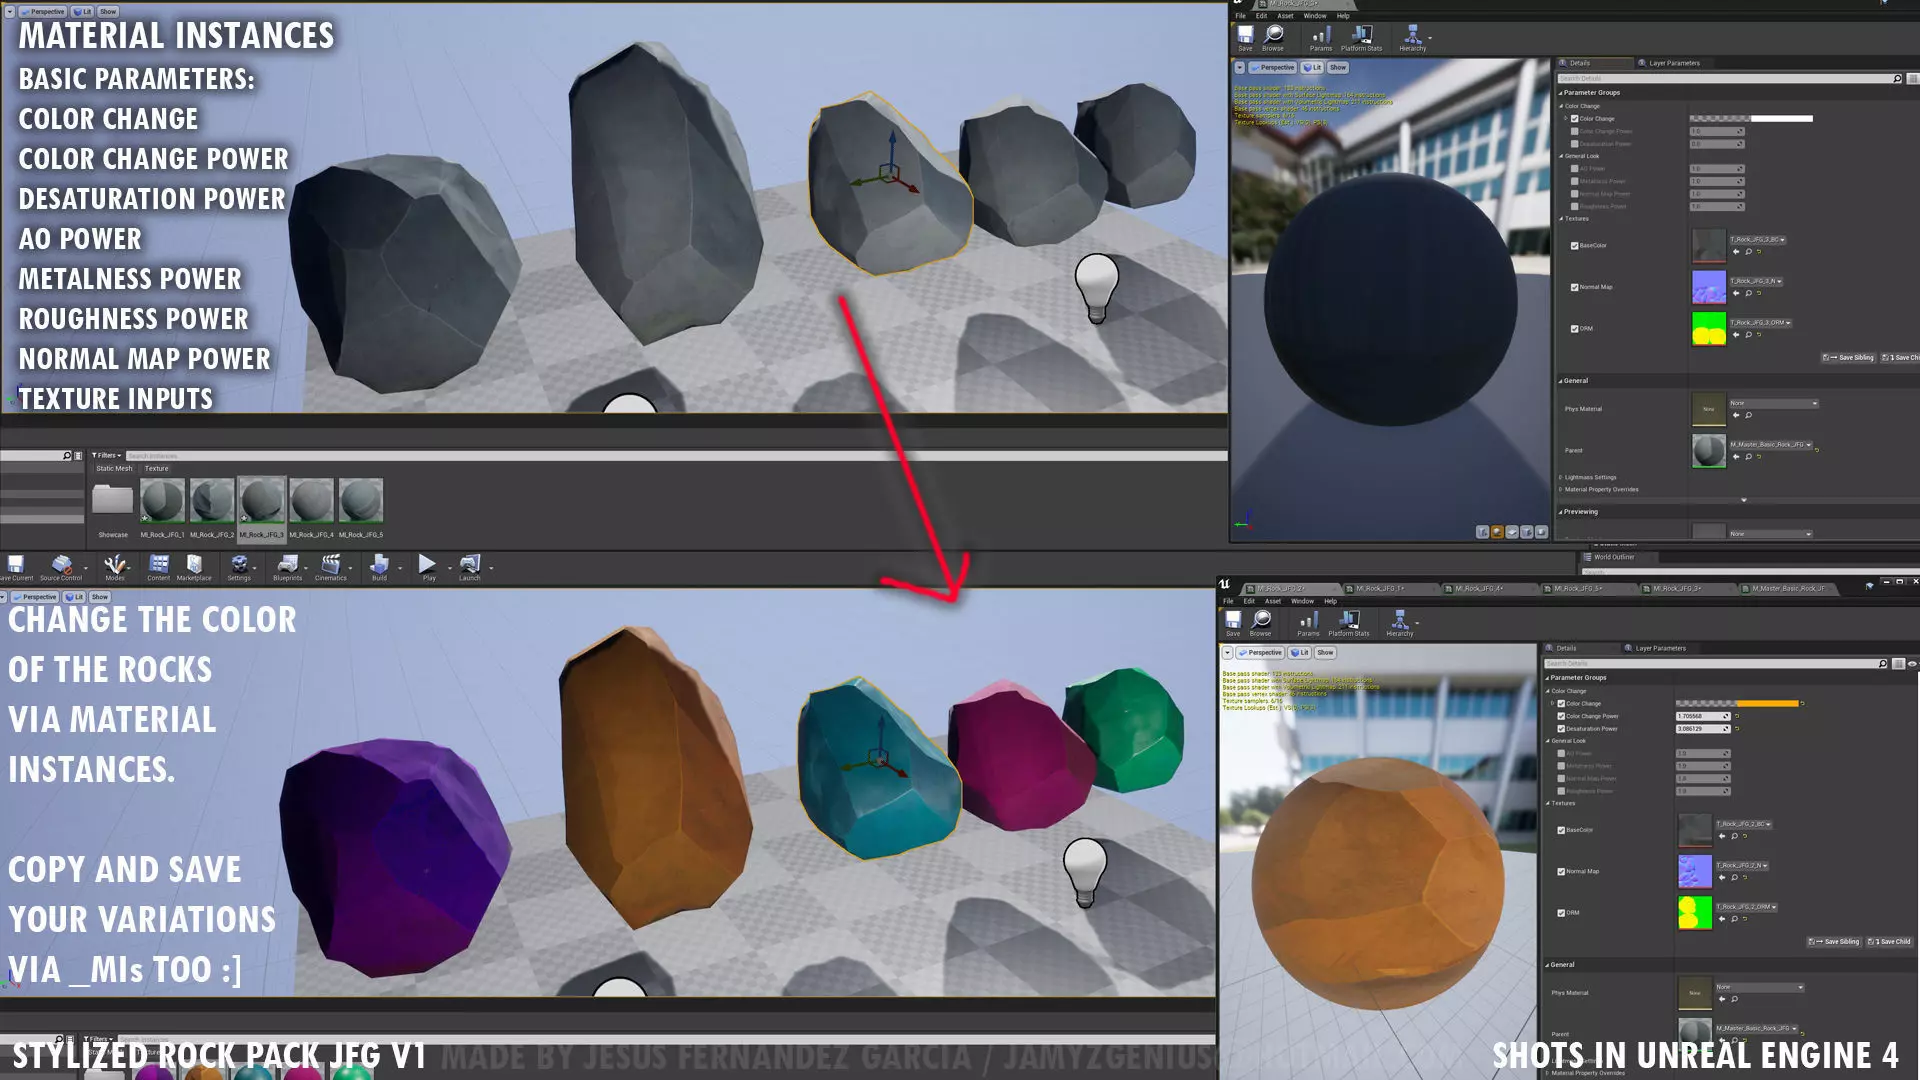Toggle BaseColor checkbox in upper material editor
The width and height of the screenshot is (1920, 1080).
1575,246
